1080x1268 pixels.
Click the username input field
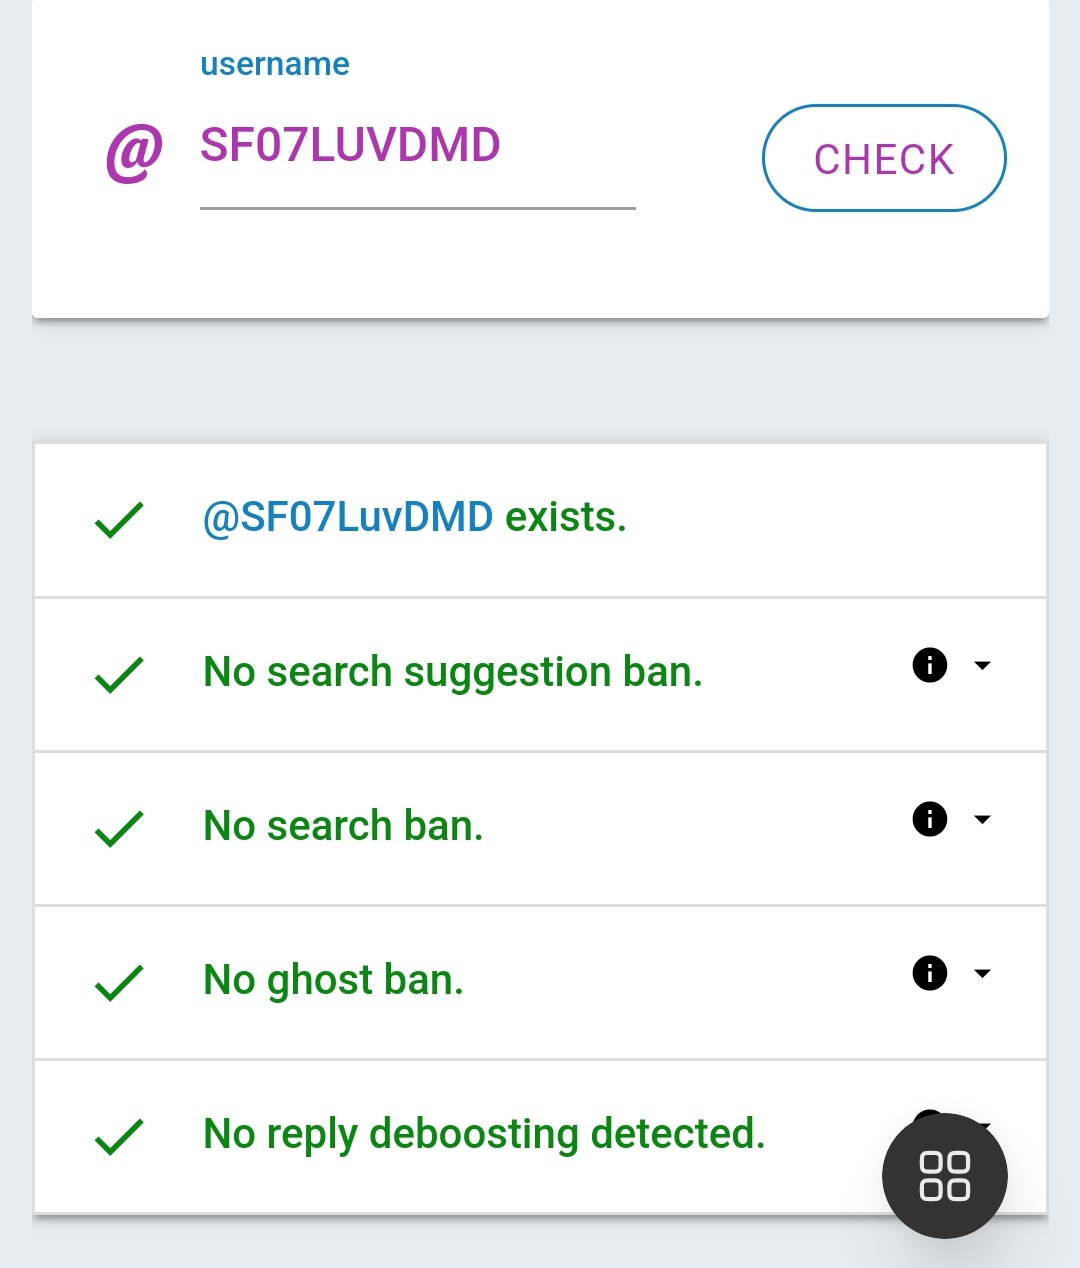[x=417, y=147]
